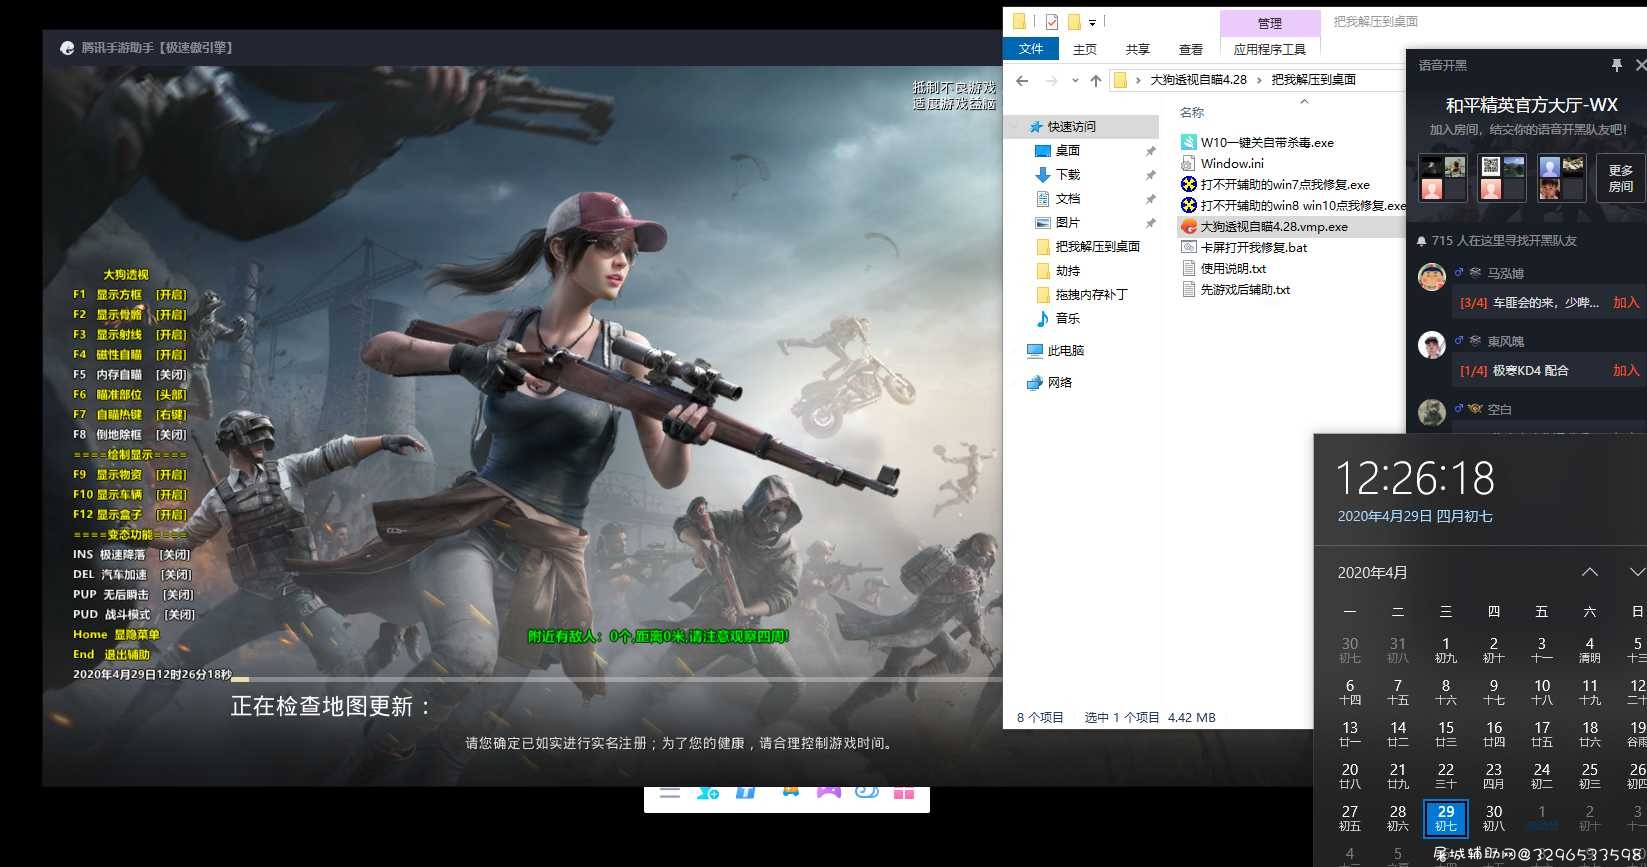Join the [1/4] 极寒KD4 配合 team via 加入
The image size is (1647, 867).
tap(1626, 371)
